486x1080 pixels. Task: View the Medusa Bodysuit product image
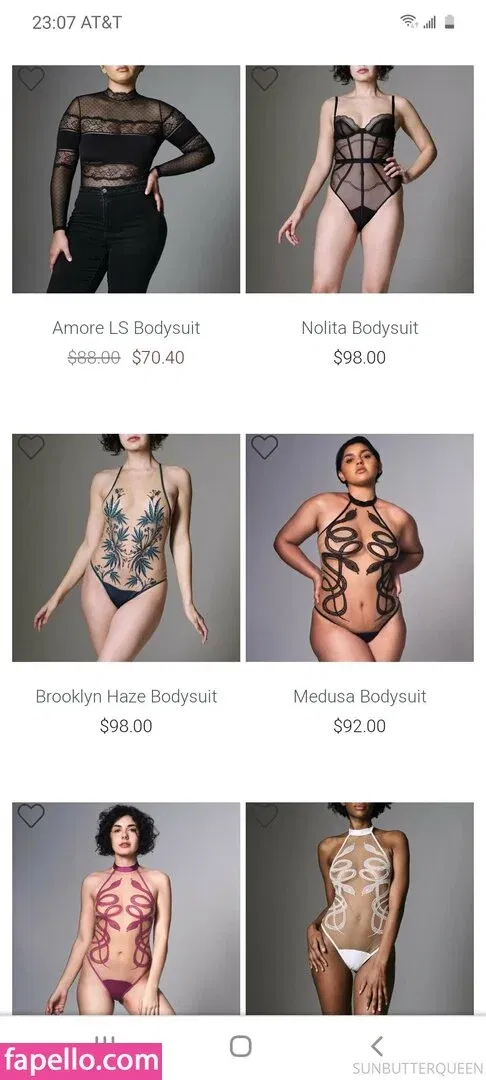(359, 548)
